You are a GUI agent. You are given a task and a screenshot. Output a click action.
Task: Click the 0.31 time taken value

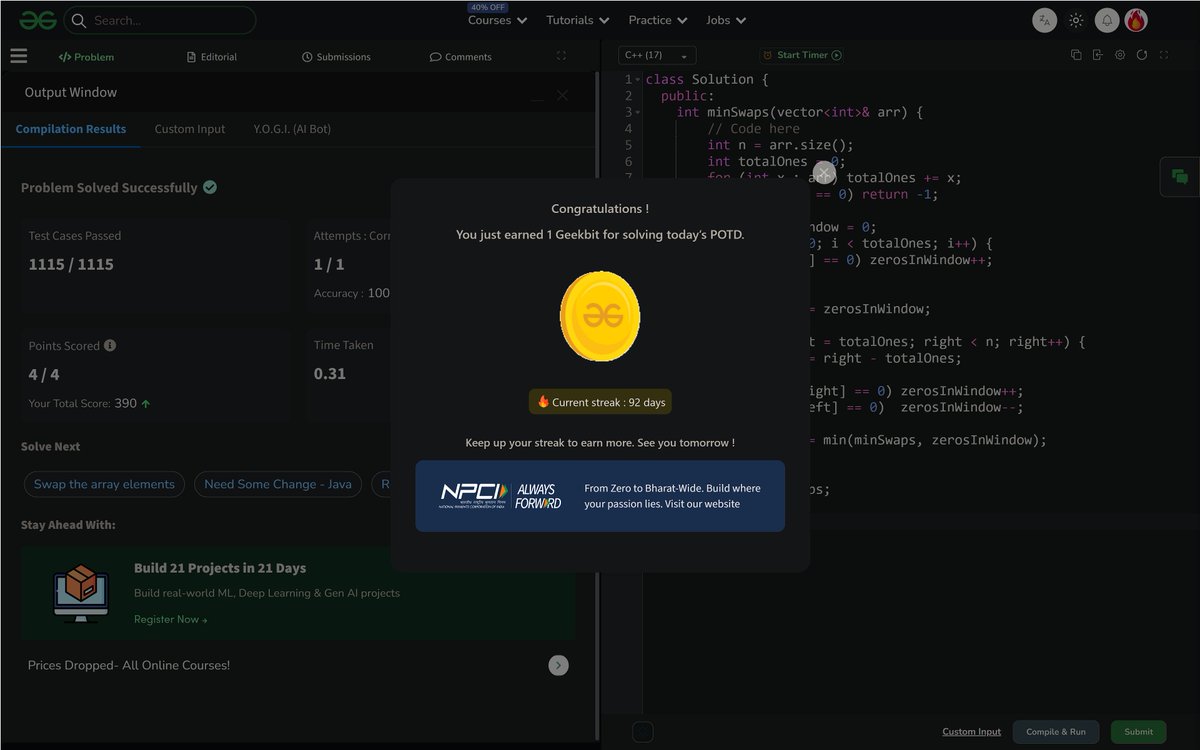point(330,374)
